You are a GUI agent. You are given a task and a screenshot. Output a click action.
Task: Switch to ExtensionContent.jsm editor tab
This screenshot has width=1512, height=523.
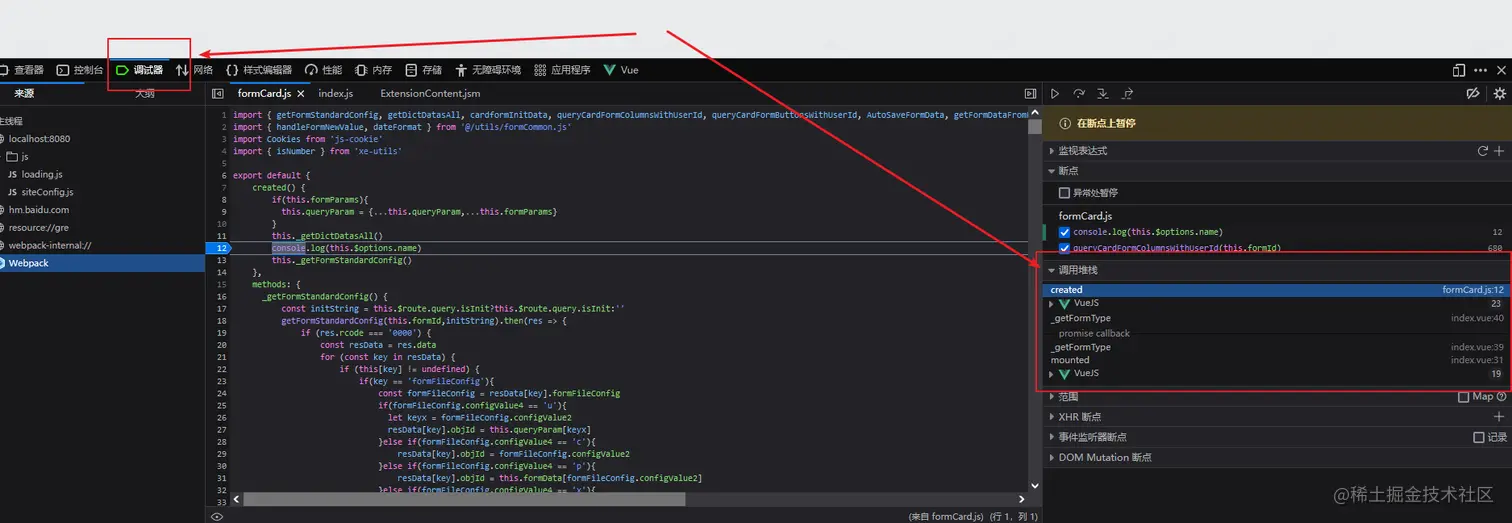click(430, 93)
